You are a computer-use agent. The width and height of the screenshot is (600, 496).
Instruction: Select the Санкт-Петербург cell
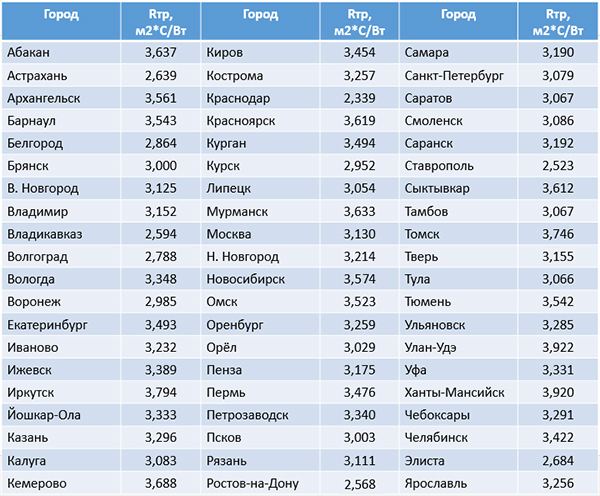[458, 75]
